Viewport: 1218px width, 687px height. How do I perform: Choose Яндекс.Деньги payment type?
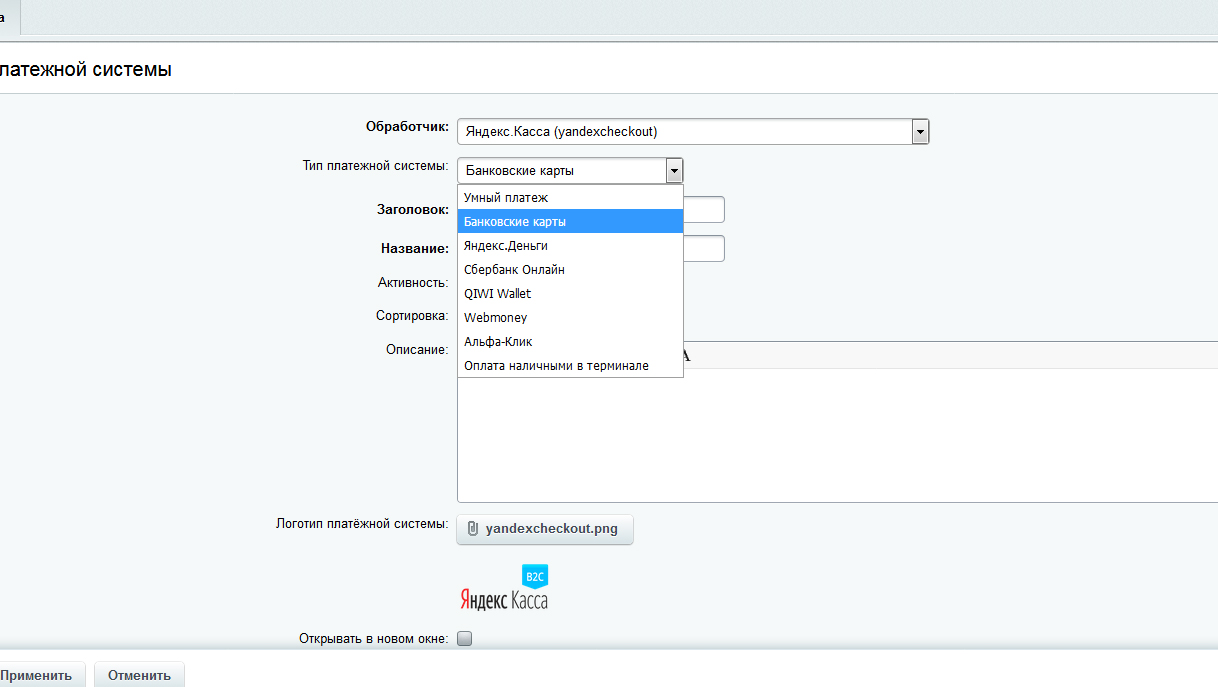pos(570,245)
